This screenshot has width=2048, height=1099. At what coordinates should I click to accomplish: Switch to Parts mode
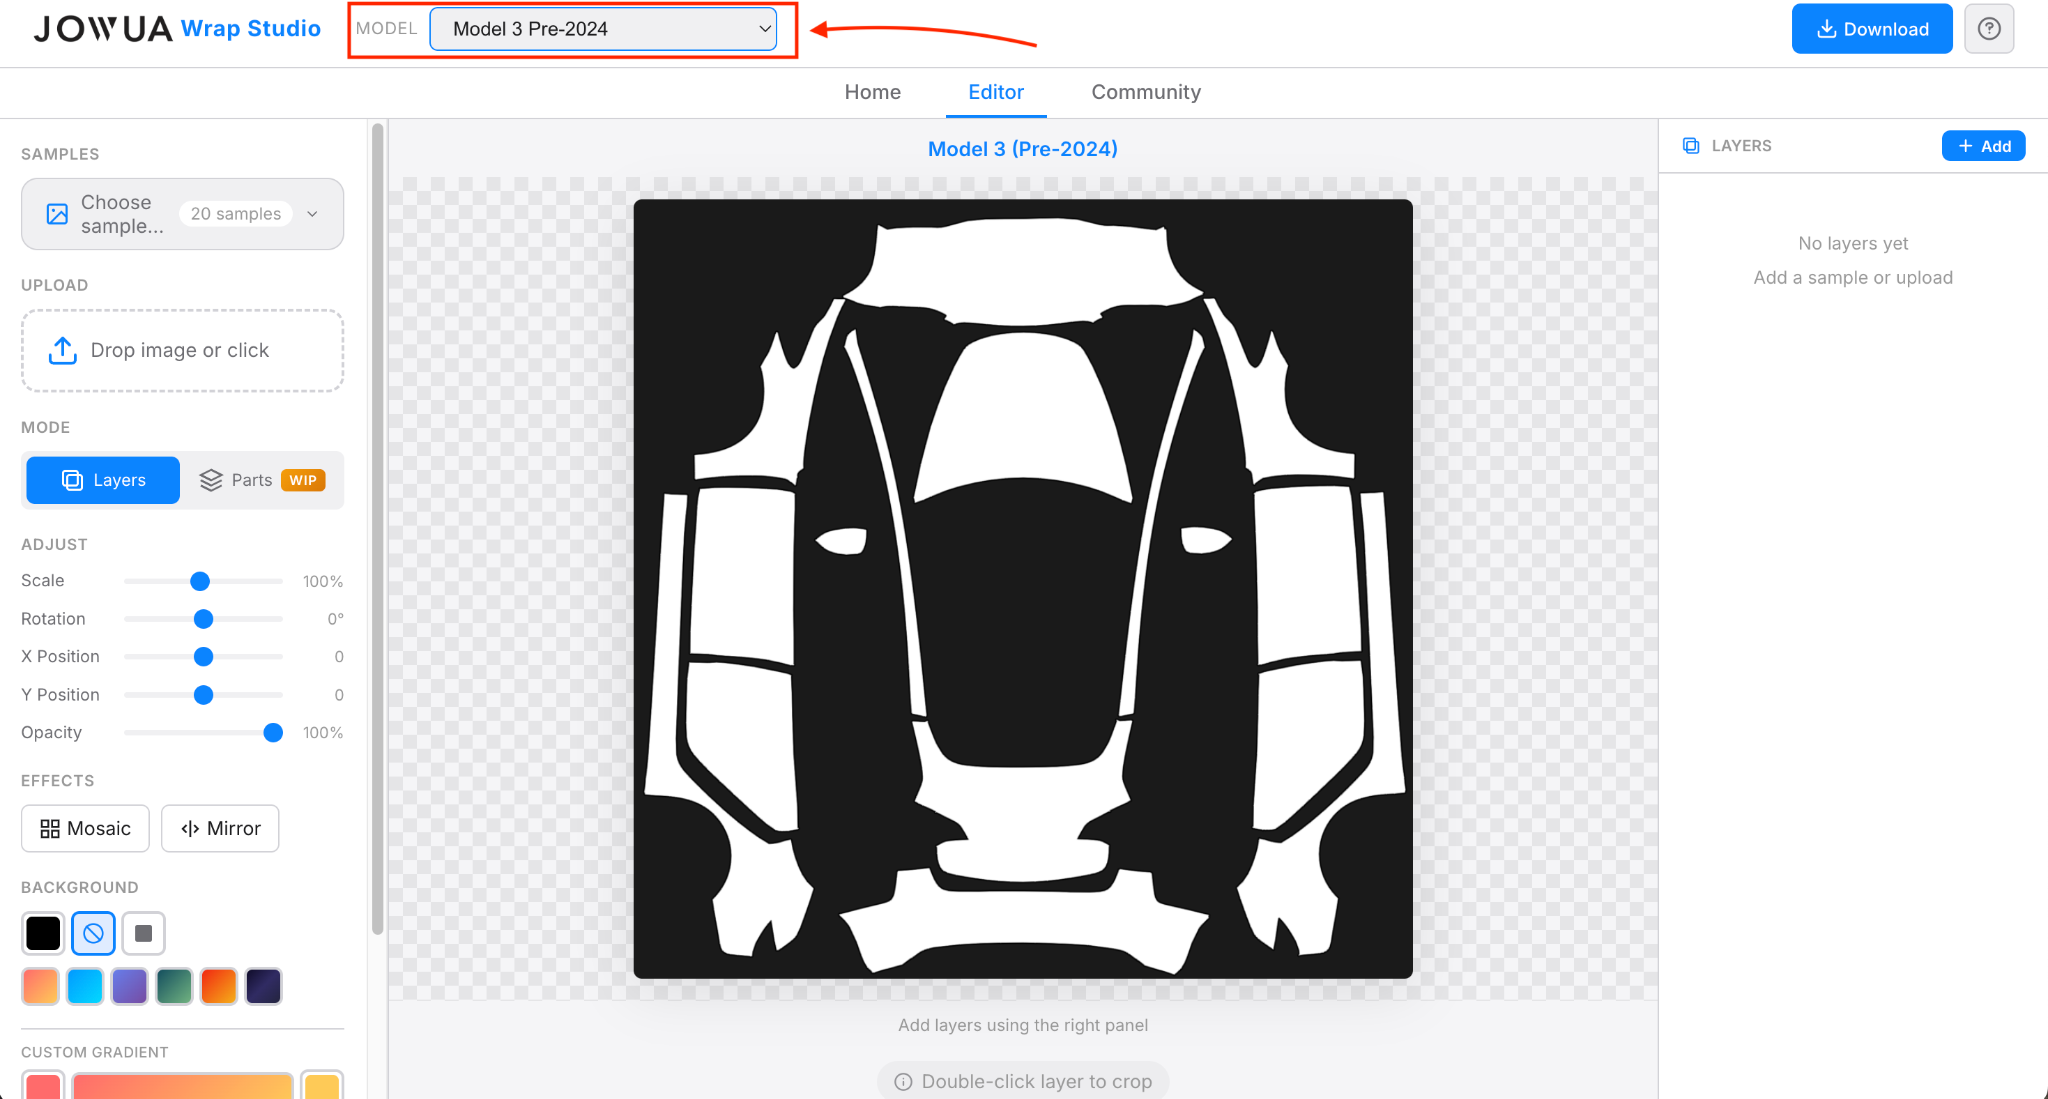pyautogui.click(x=262, y=480)
